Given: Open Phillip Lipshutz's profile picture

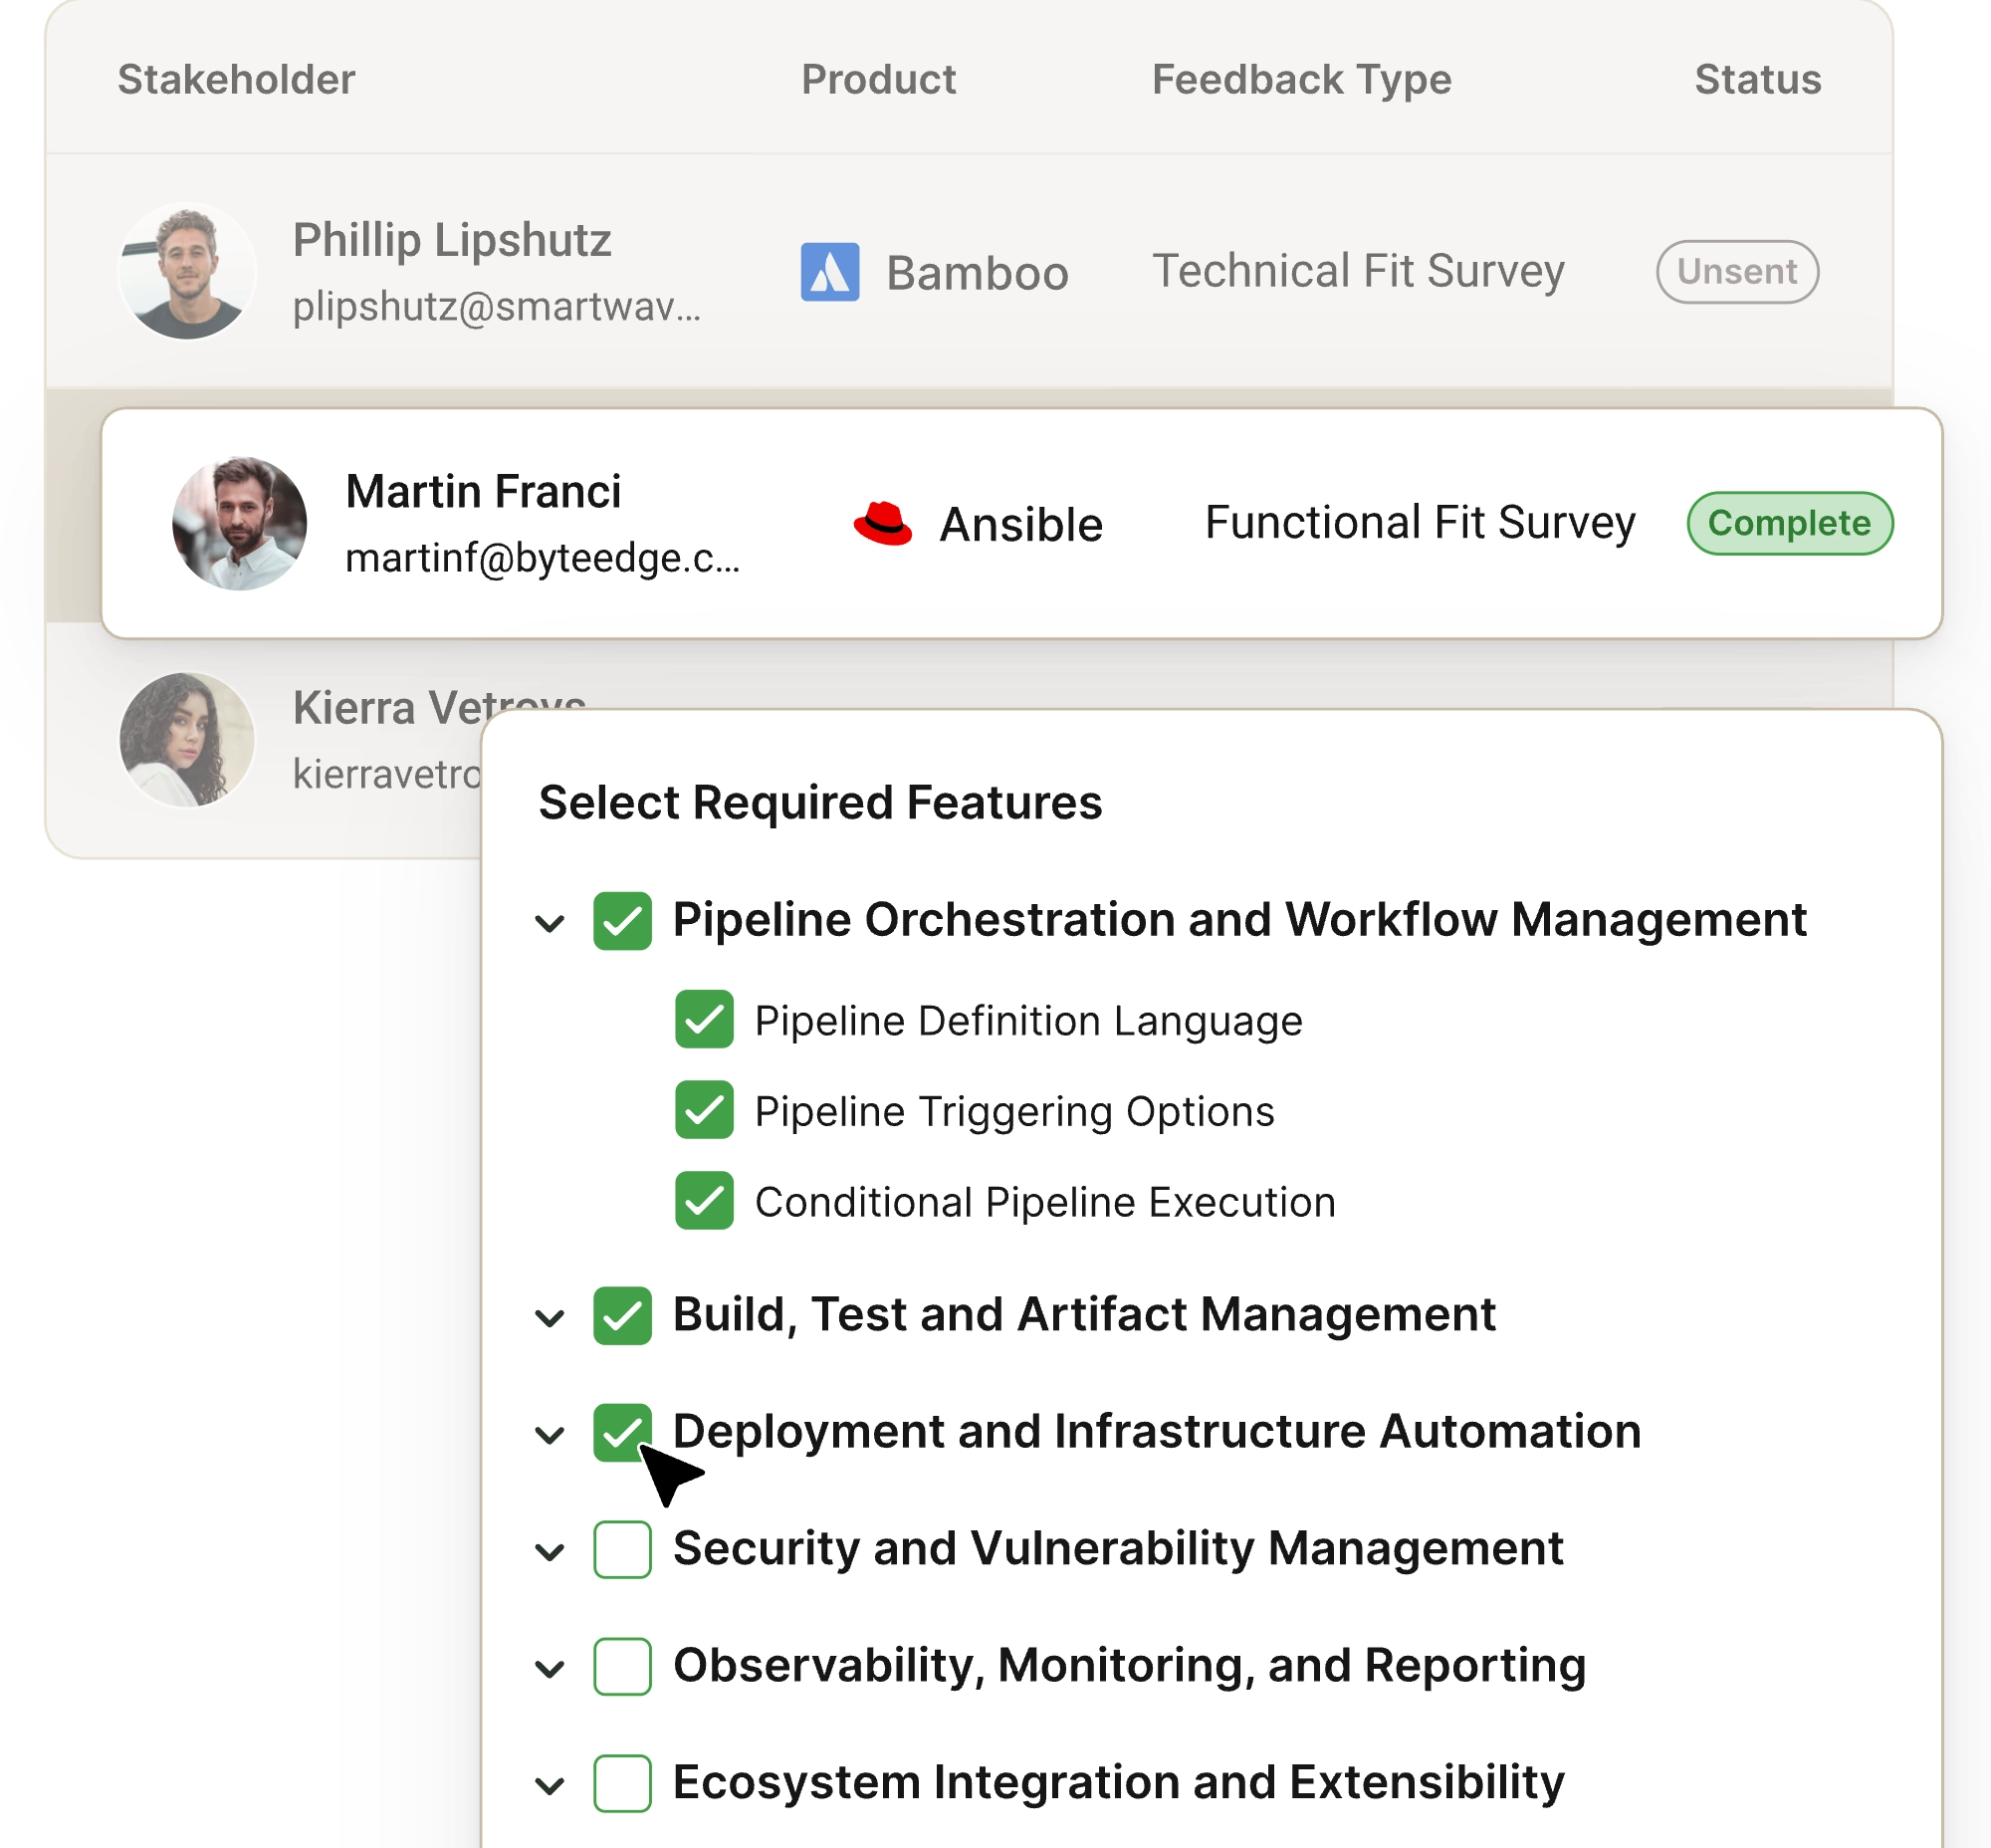Looking at the screenshot, I should pyautogui.click(x=188, y=271).
